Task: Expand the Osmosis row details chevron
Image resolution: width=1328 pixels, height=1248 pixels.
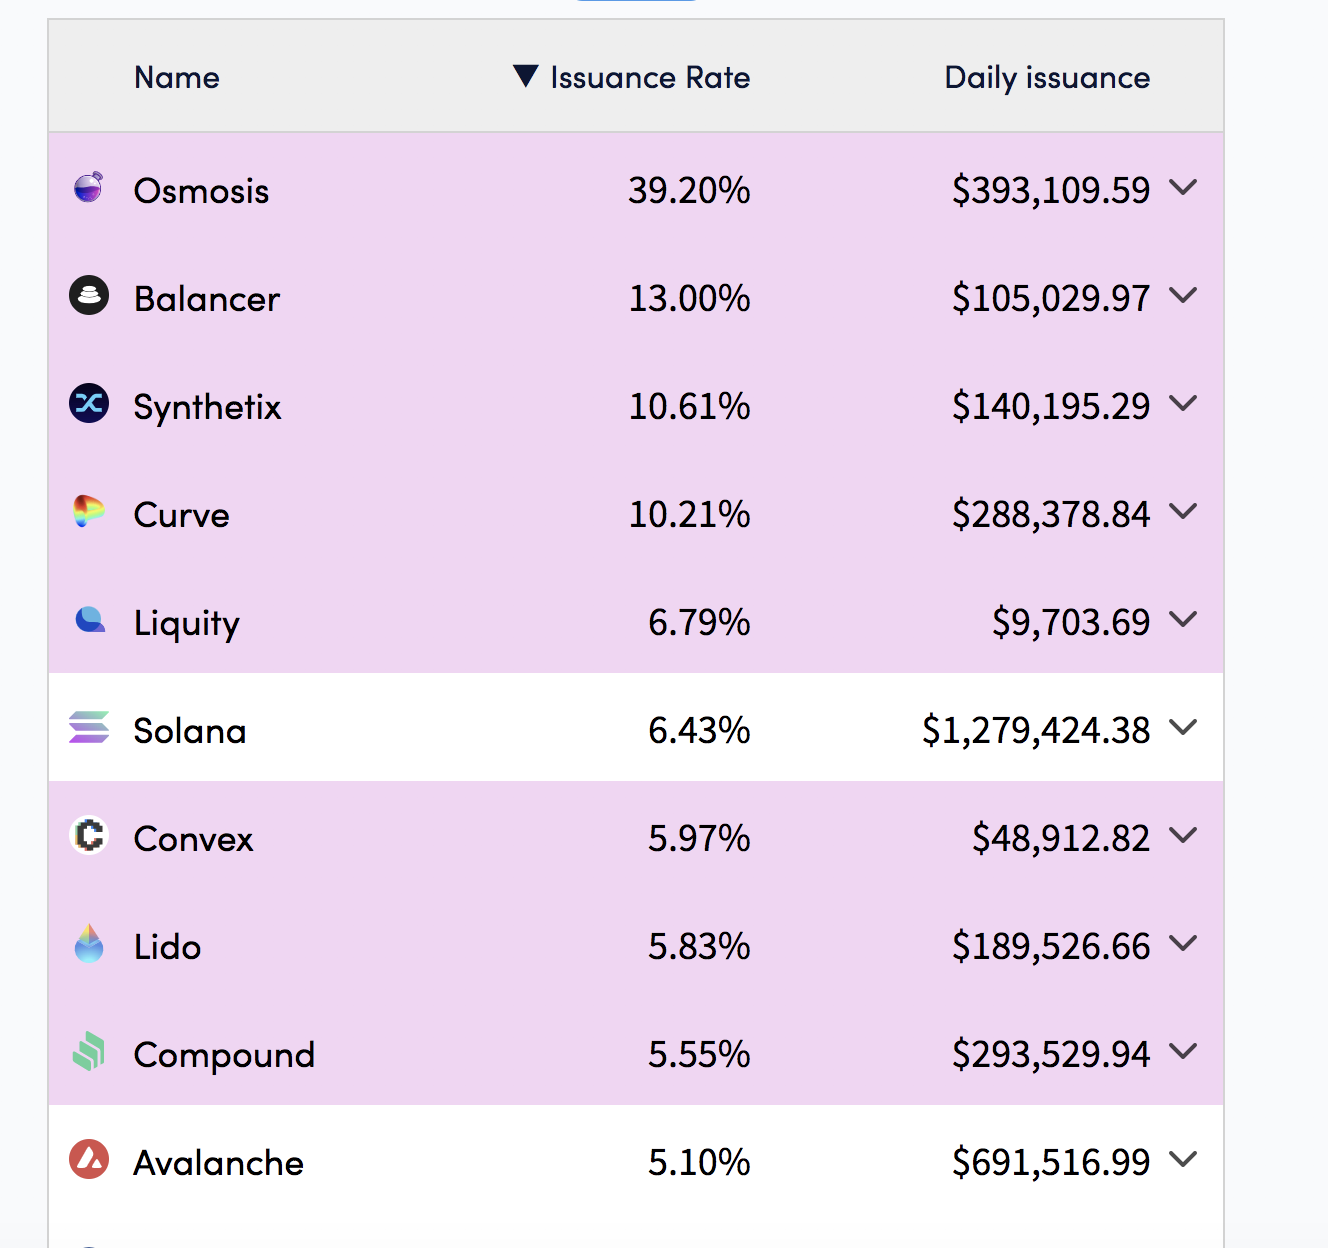Action: (1183, 187)
